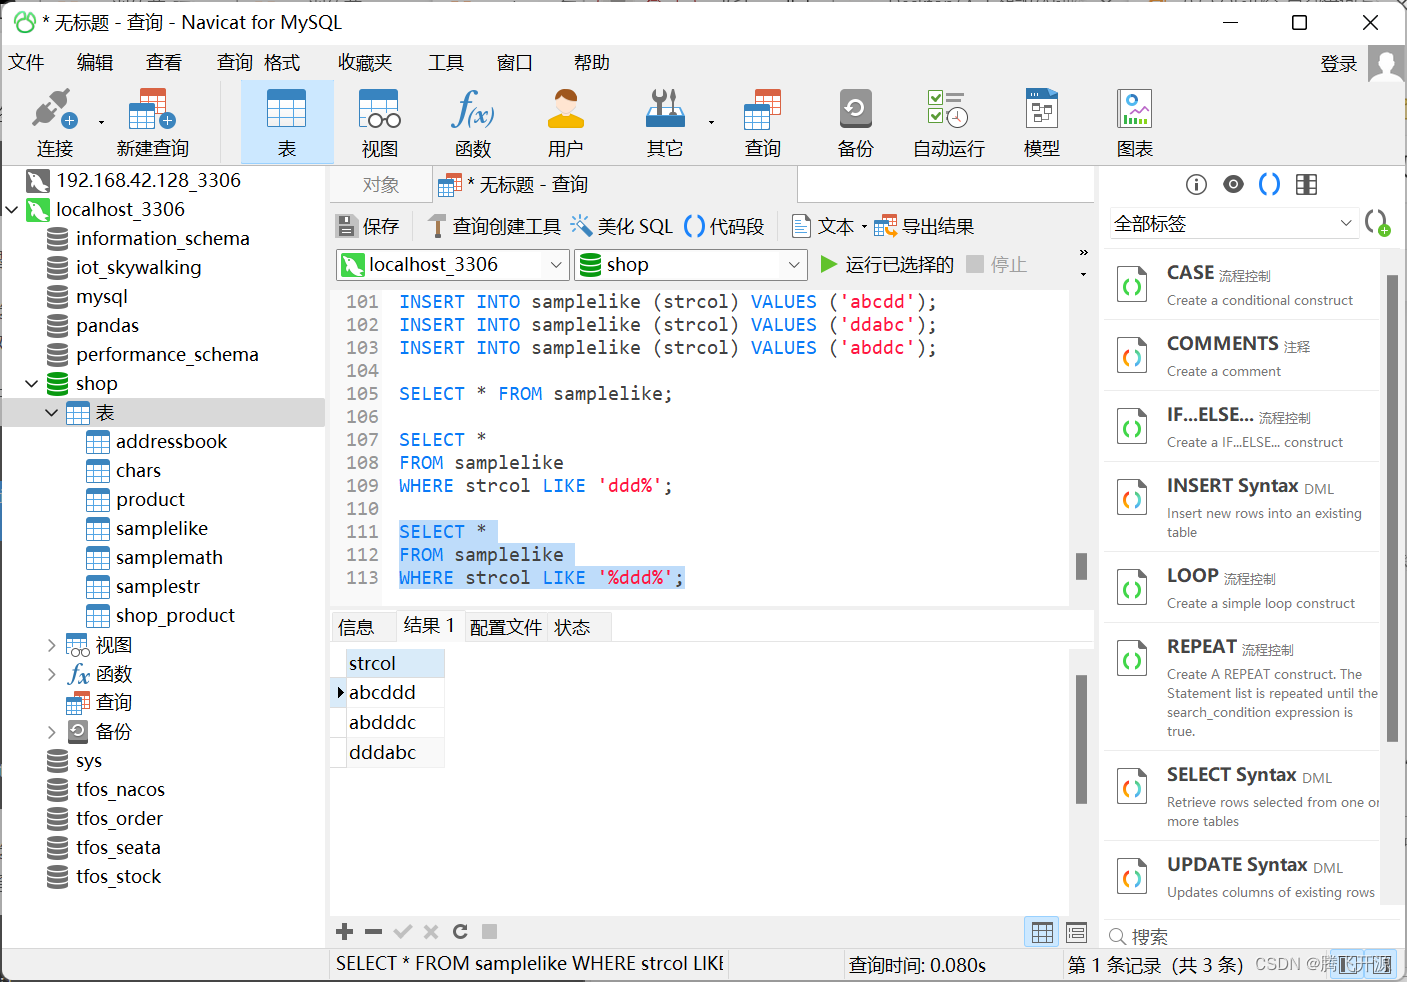Open the Backup (备份) toolbar icon
Viewport: 1407px width, 982px height.
point(856,122)
